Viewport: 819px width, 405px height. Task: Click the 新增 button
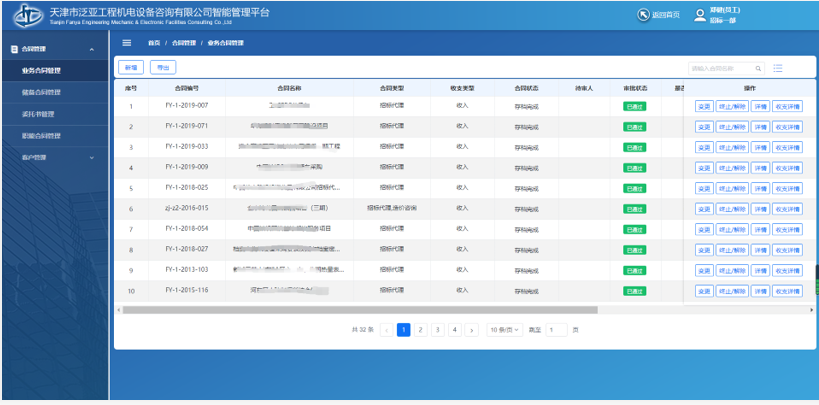coord(130,68)
